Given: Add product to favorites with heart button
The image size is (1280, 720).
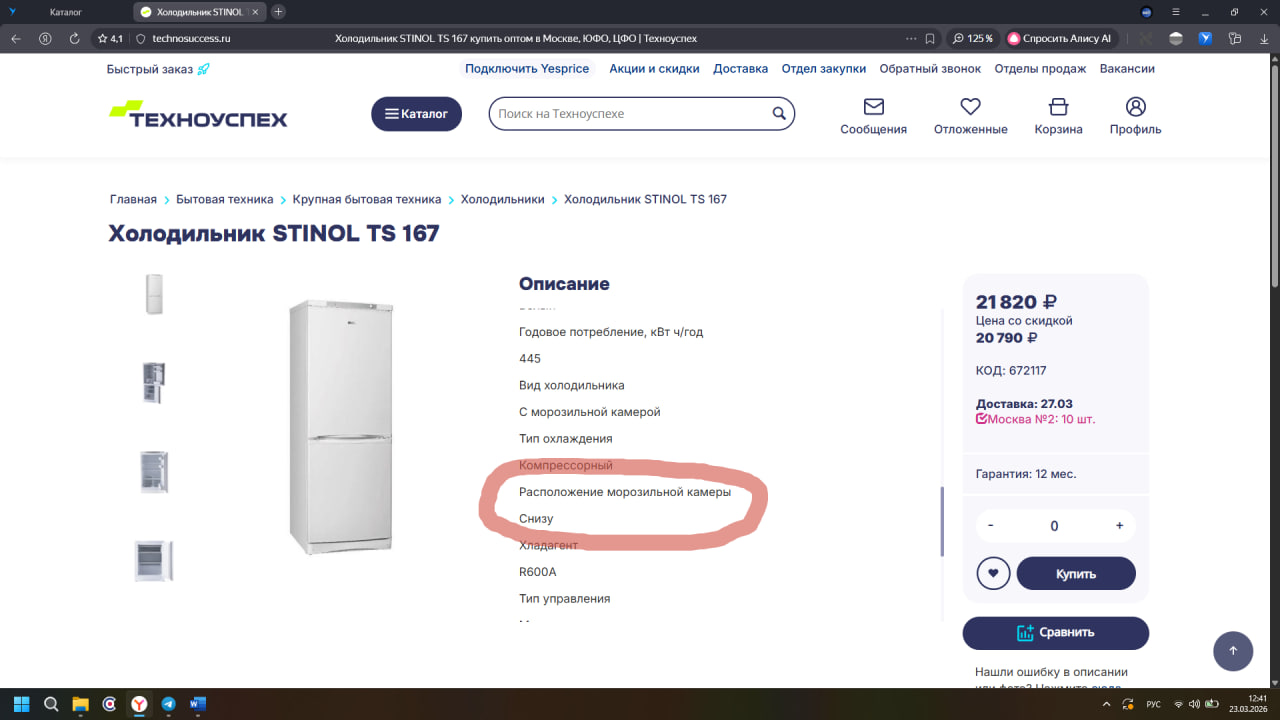Looking at the screenshot, I should coord(993,574).
